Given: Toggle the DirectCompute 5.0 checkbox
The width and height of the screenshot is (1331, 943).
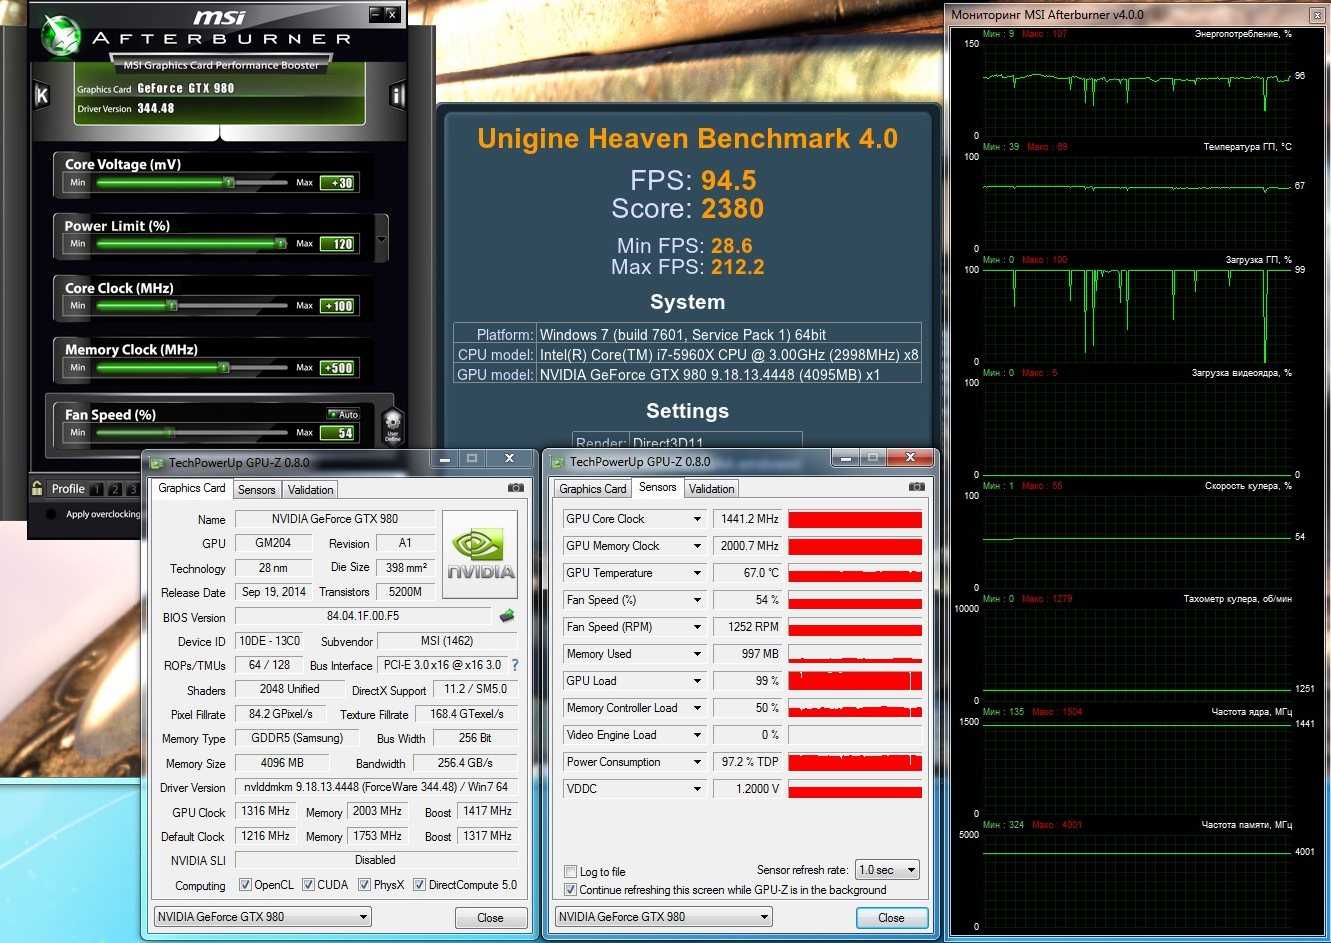Looking at the screenshot, I should 419,884.
